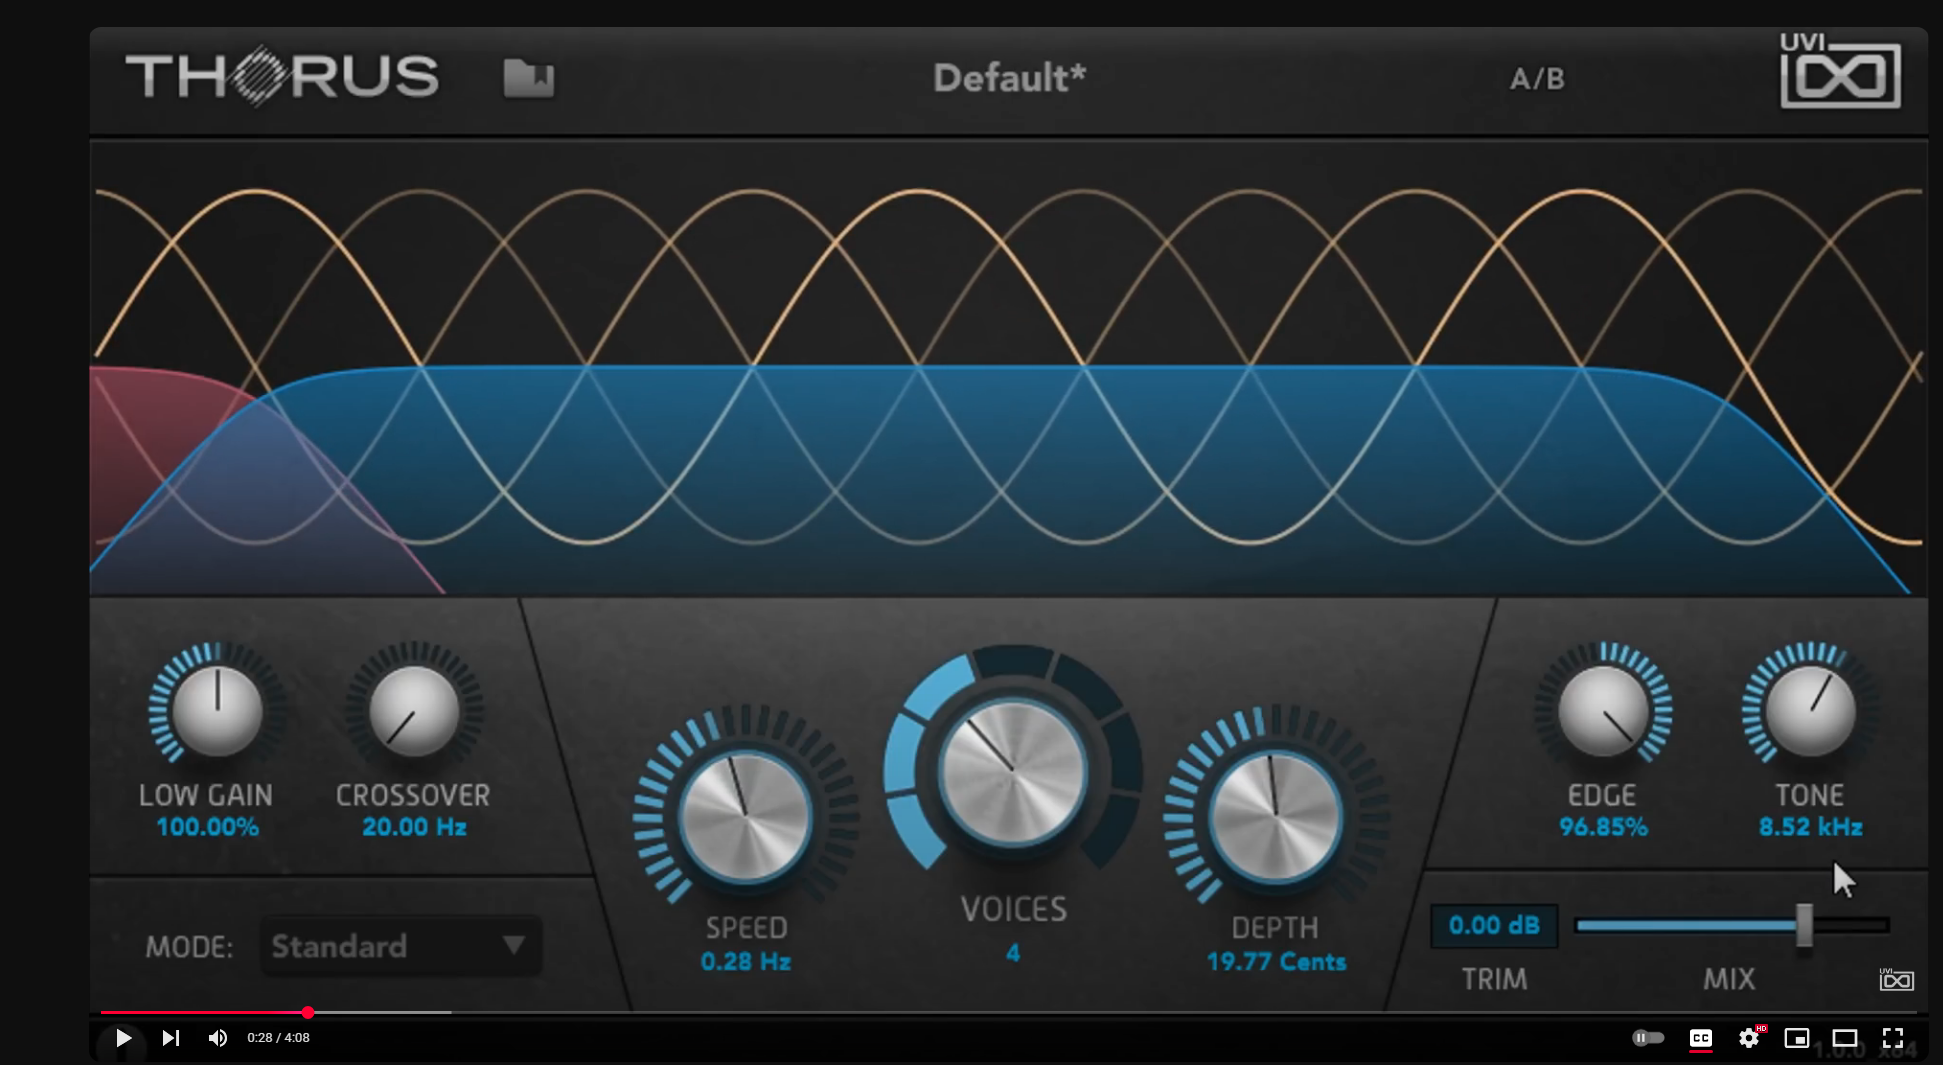This screenshot has width=1943, height=1065.
Task: Mute the video volume speaker
Action: coord(217,1038)
